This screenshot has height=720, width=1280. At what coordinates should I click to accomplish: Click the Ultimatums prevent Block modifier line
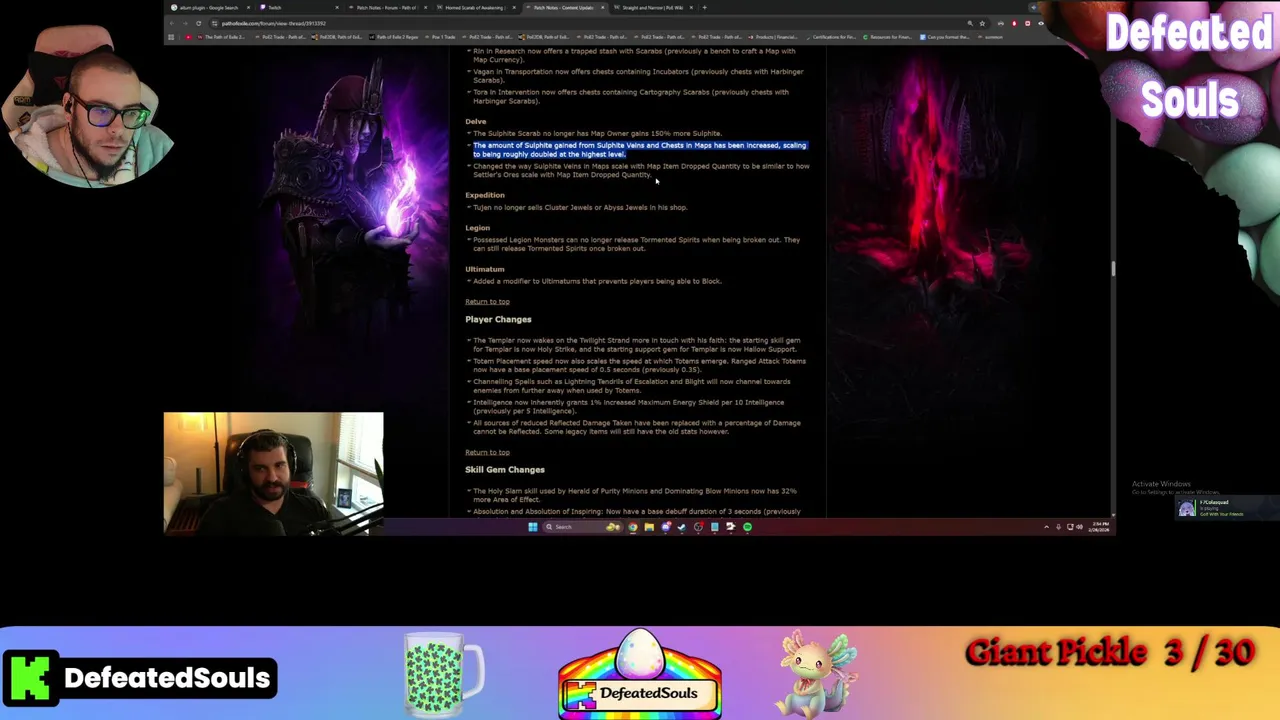point(597,281)
